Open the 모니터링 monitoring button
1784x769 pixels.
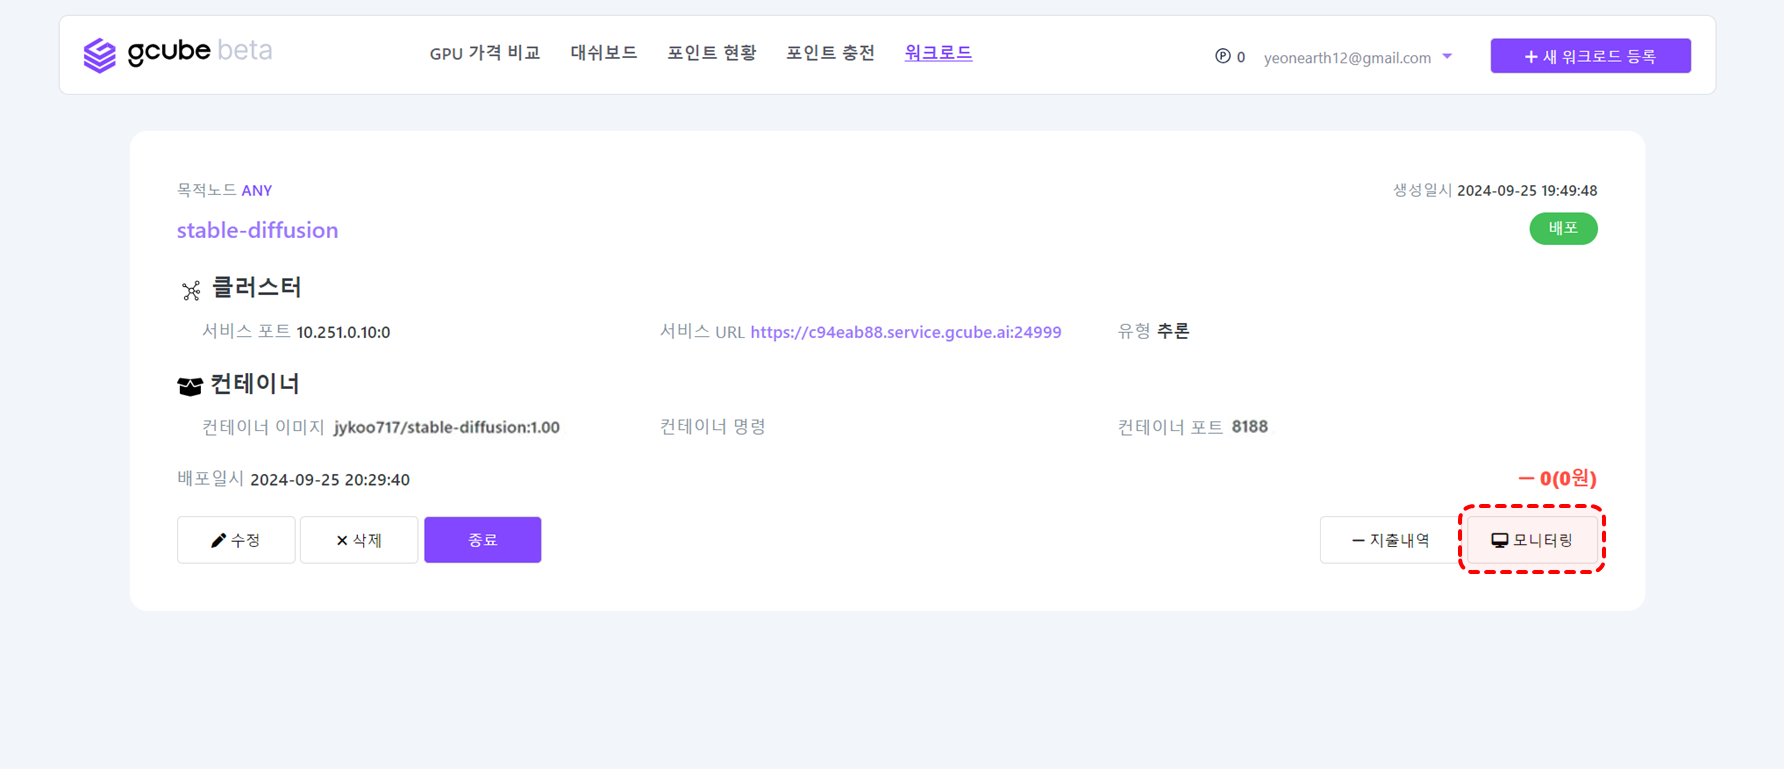1532,540
